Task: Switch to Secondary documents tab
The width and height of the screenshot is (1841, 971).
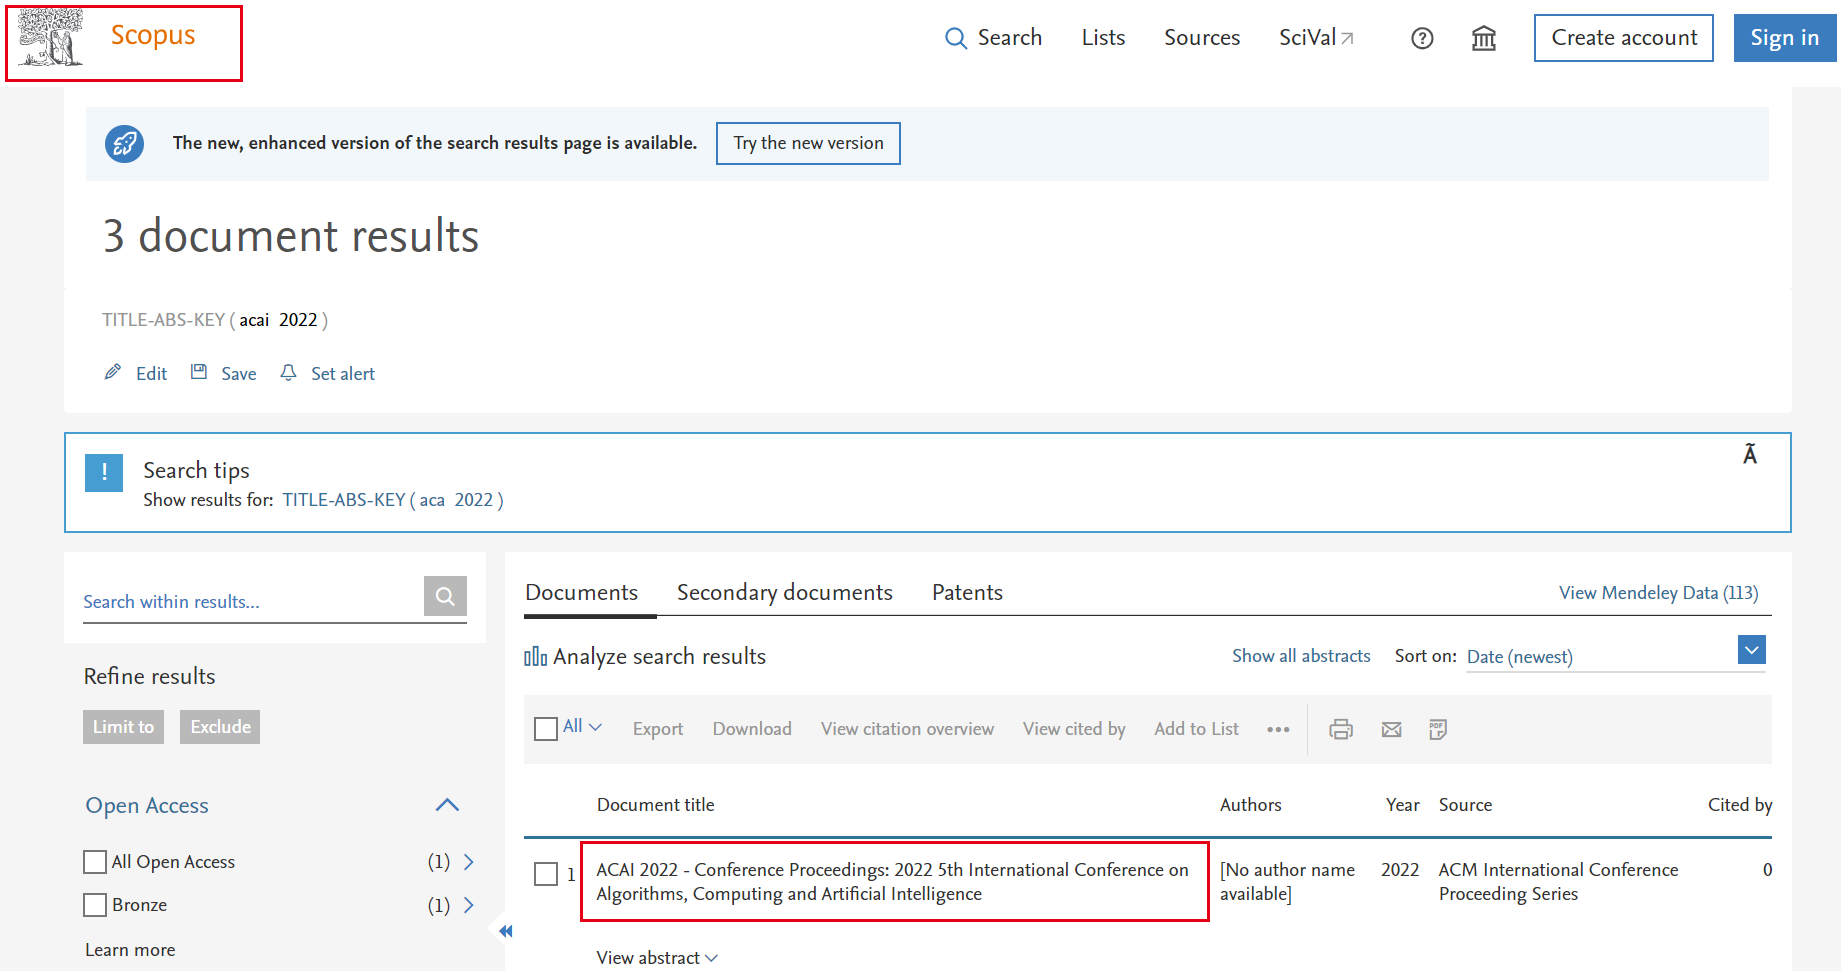Action: (x=784, y=592)
